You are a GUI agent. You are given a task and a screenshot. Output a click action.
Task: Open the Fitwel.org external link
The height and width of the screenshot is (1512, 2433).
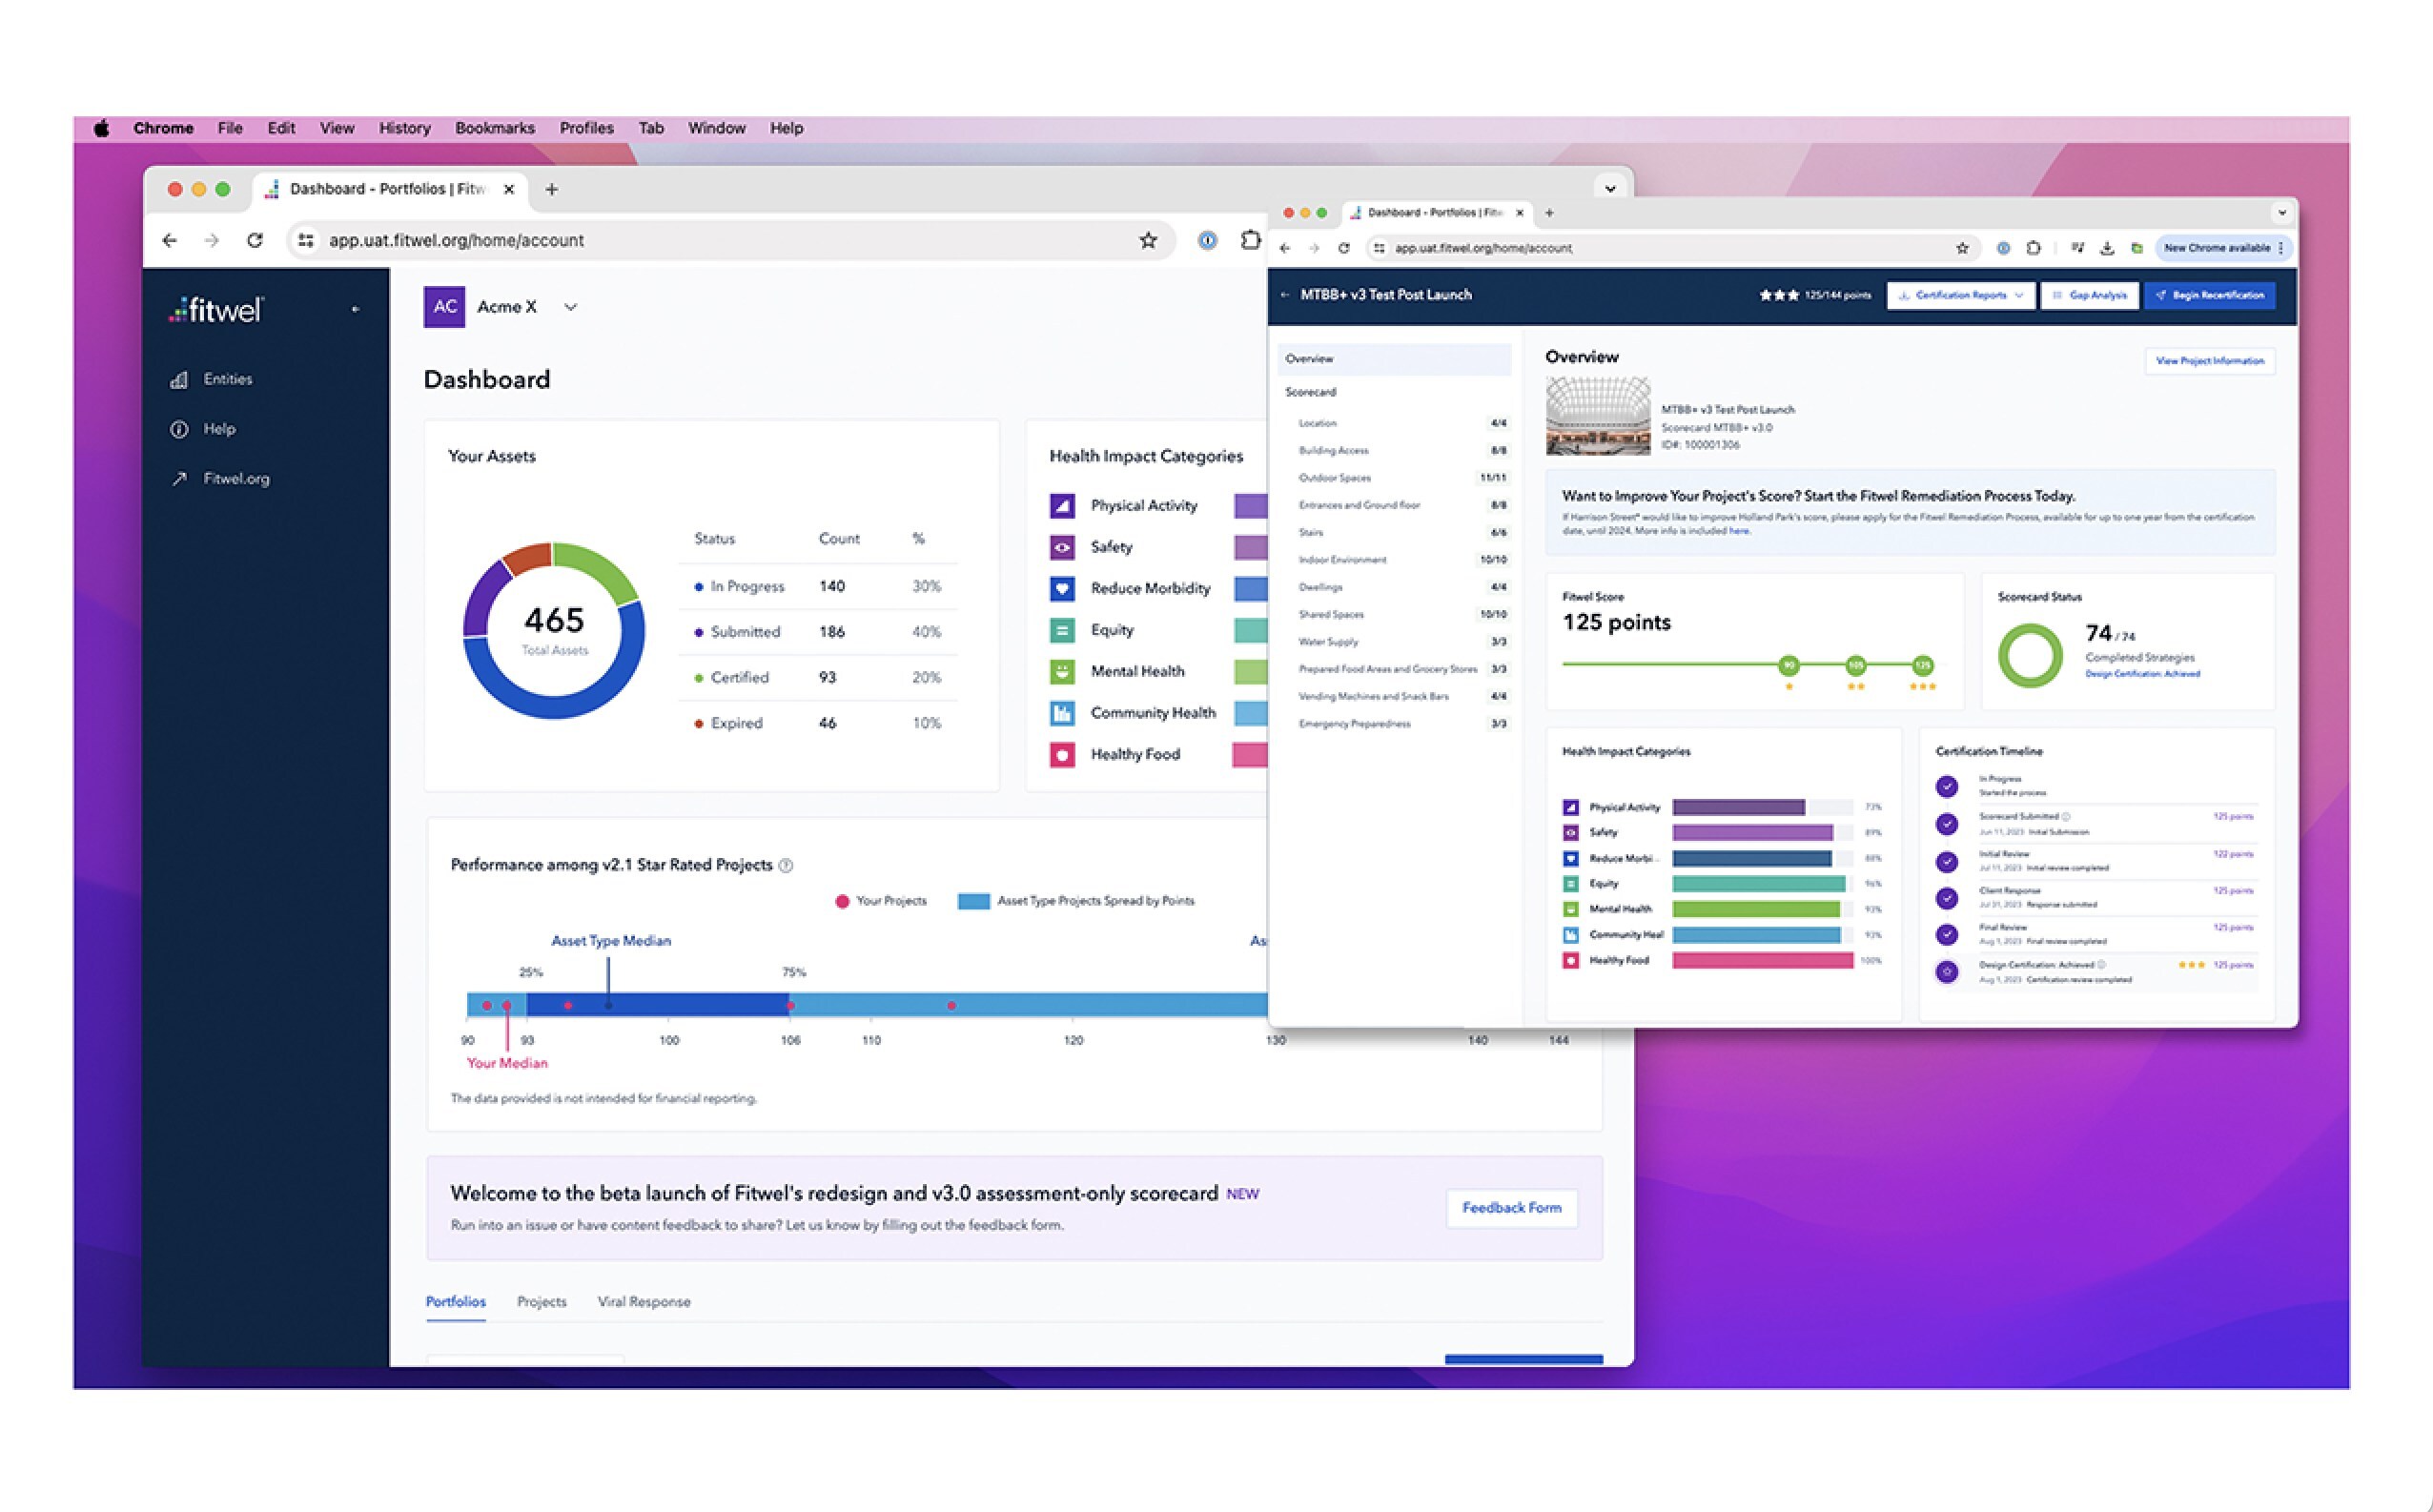click(x=235, y=479)
